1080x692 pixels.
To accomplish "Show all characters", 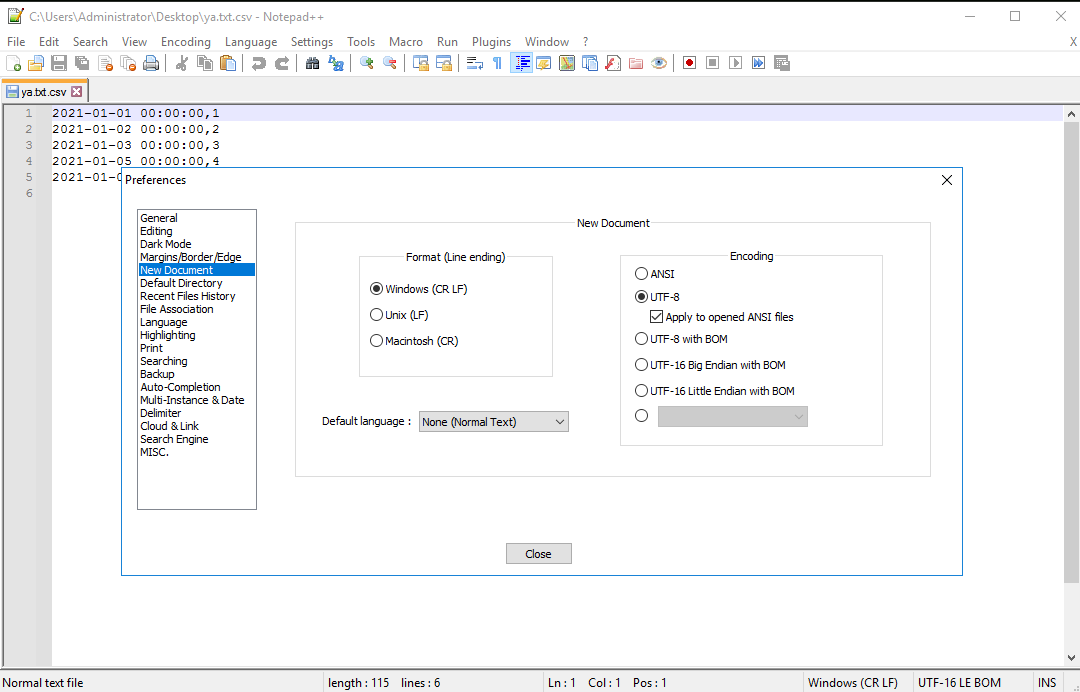I will coord(497,62).
